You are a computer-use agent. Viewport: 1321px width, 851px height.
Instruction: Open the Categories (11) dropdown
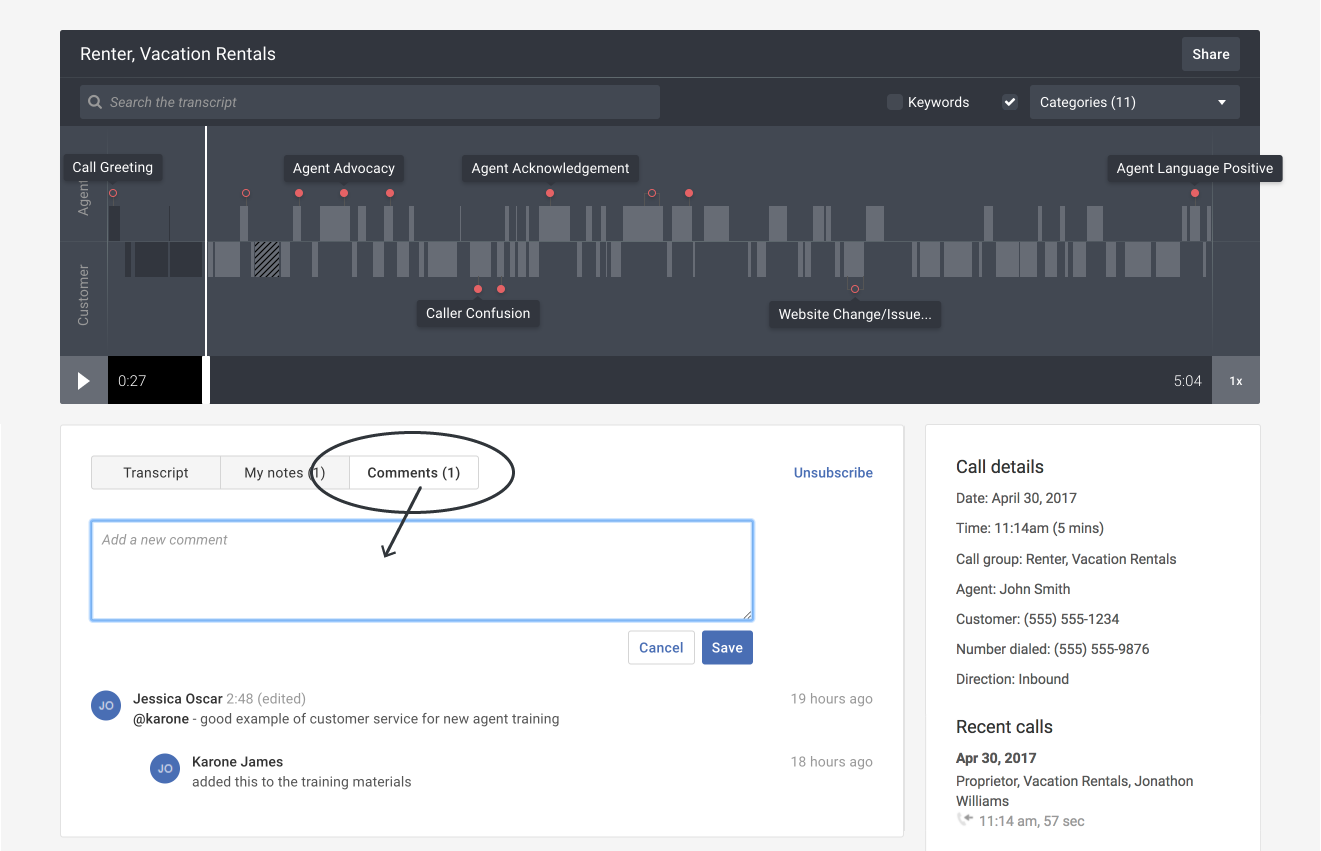1134,102
